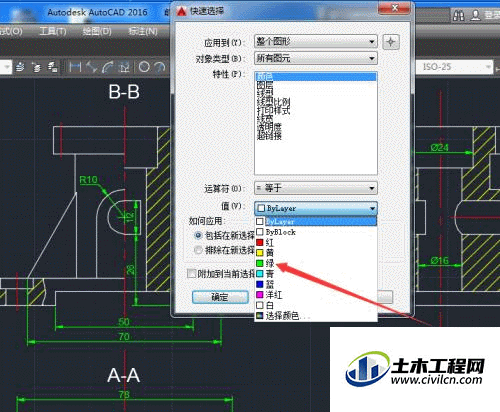Open the 对象类型 dropdown
The width and height of the screenshot is (500, 412).
(x=316, y=58)
